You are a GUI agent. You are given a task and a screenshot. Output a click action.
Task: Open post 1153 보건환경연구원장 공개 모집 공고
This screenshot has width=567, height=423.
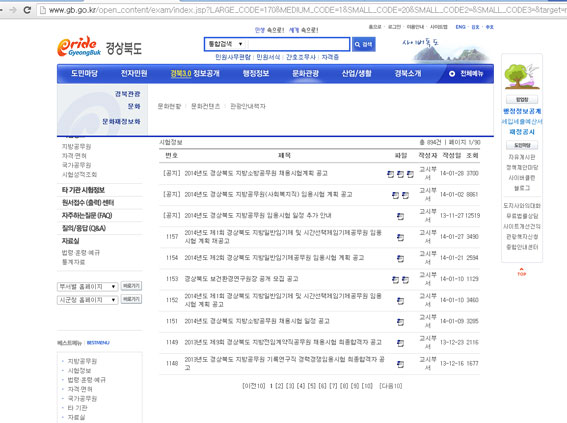click(x=241, y=279)
